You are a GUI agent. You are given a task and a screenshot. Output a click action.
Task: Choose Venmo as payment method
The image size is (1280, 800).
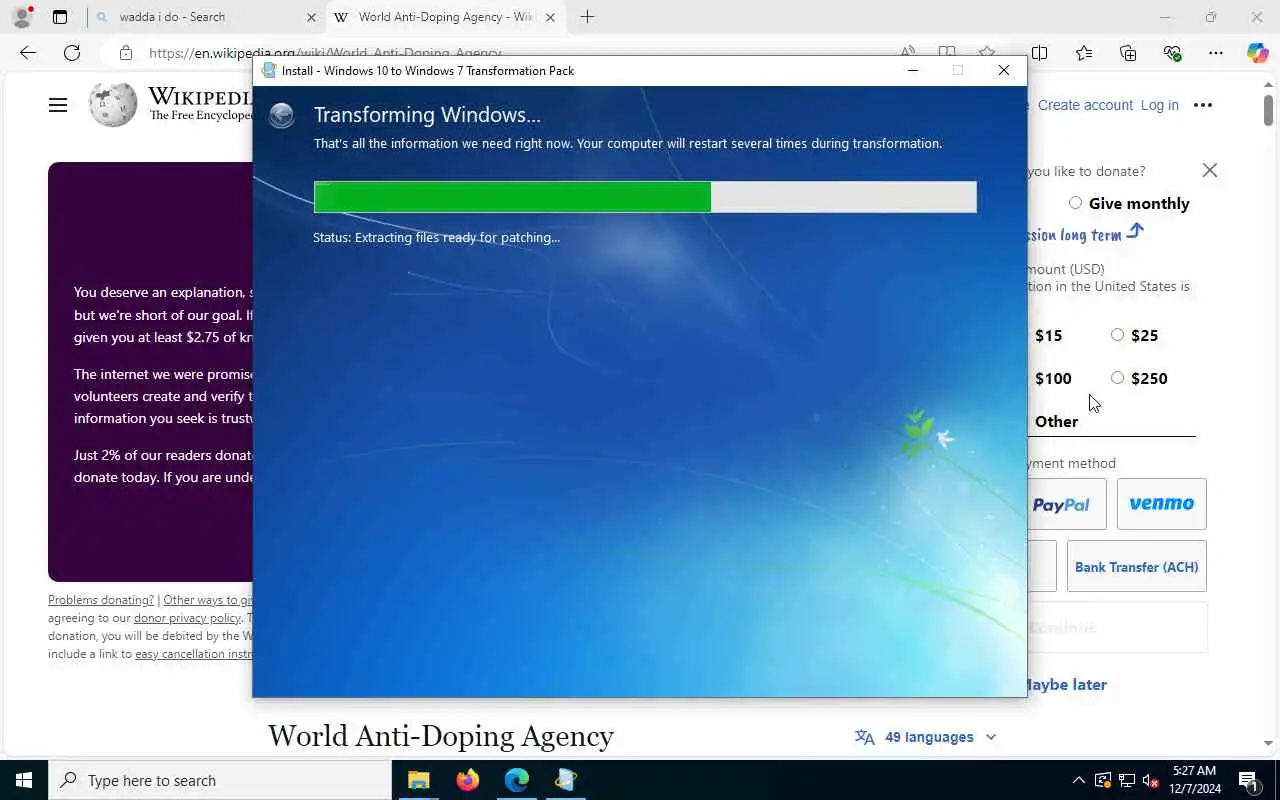click(x=1162, y=504)
